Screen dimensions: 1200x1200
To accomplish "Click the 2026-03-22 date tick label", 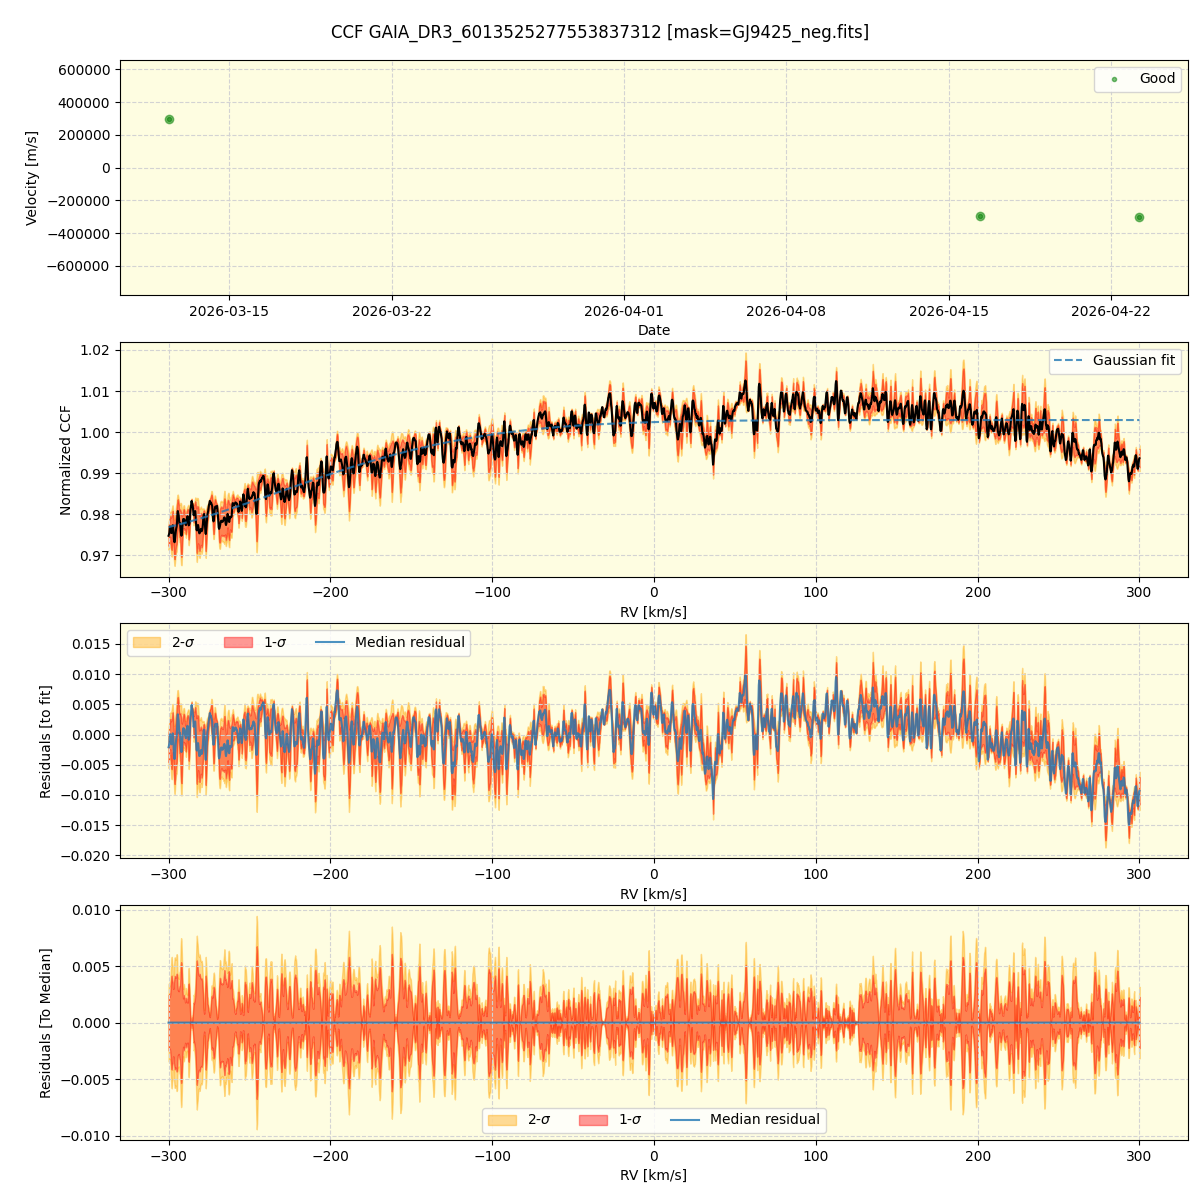I will coord(392,311).
